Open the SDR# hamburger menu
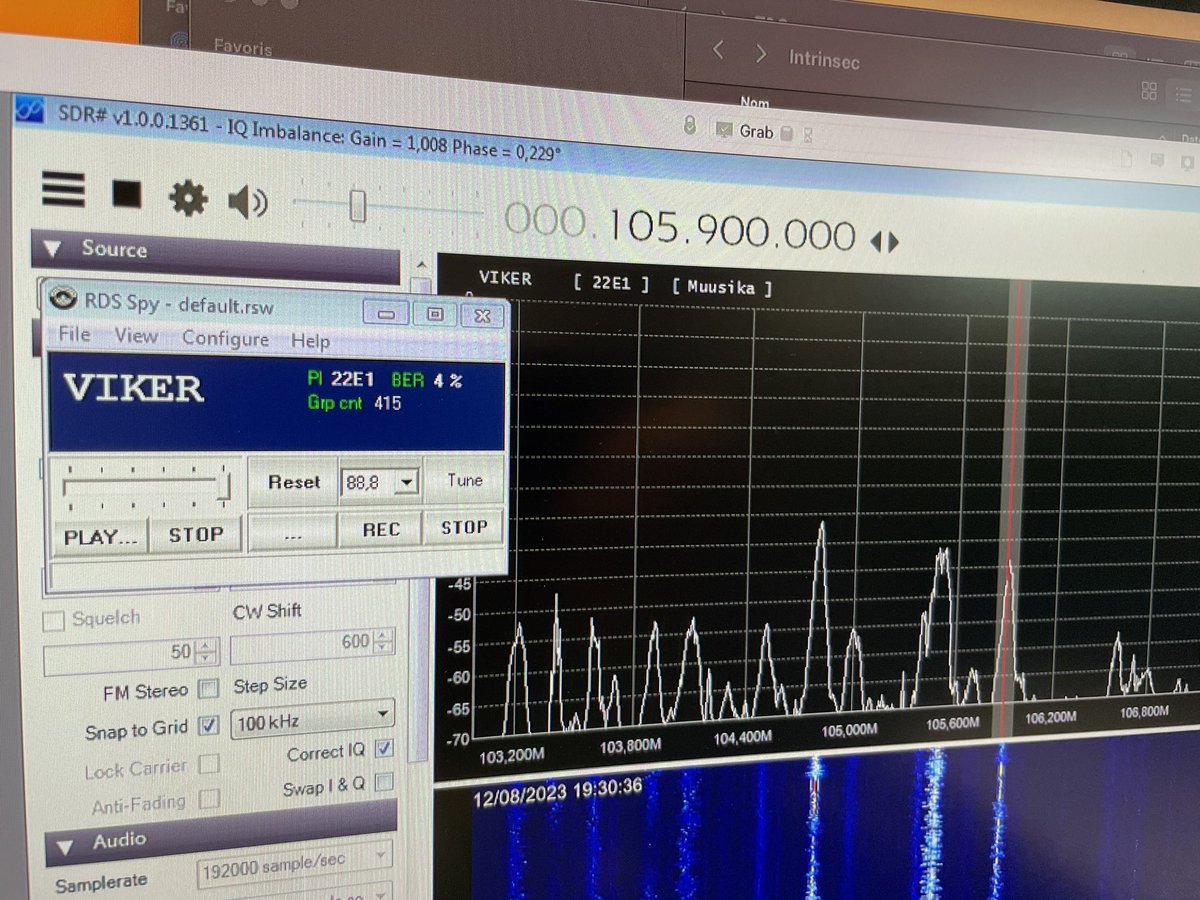This screenshot has width=1200, height=900. point(63,189)
